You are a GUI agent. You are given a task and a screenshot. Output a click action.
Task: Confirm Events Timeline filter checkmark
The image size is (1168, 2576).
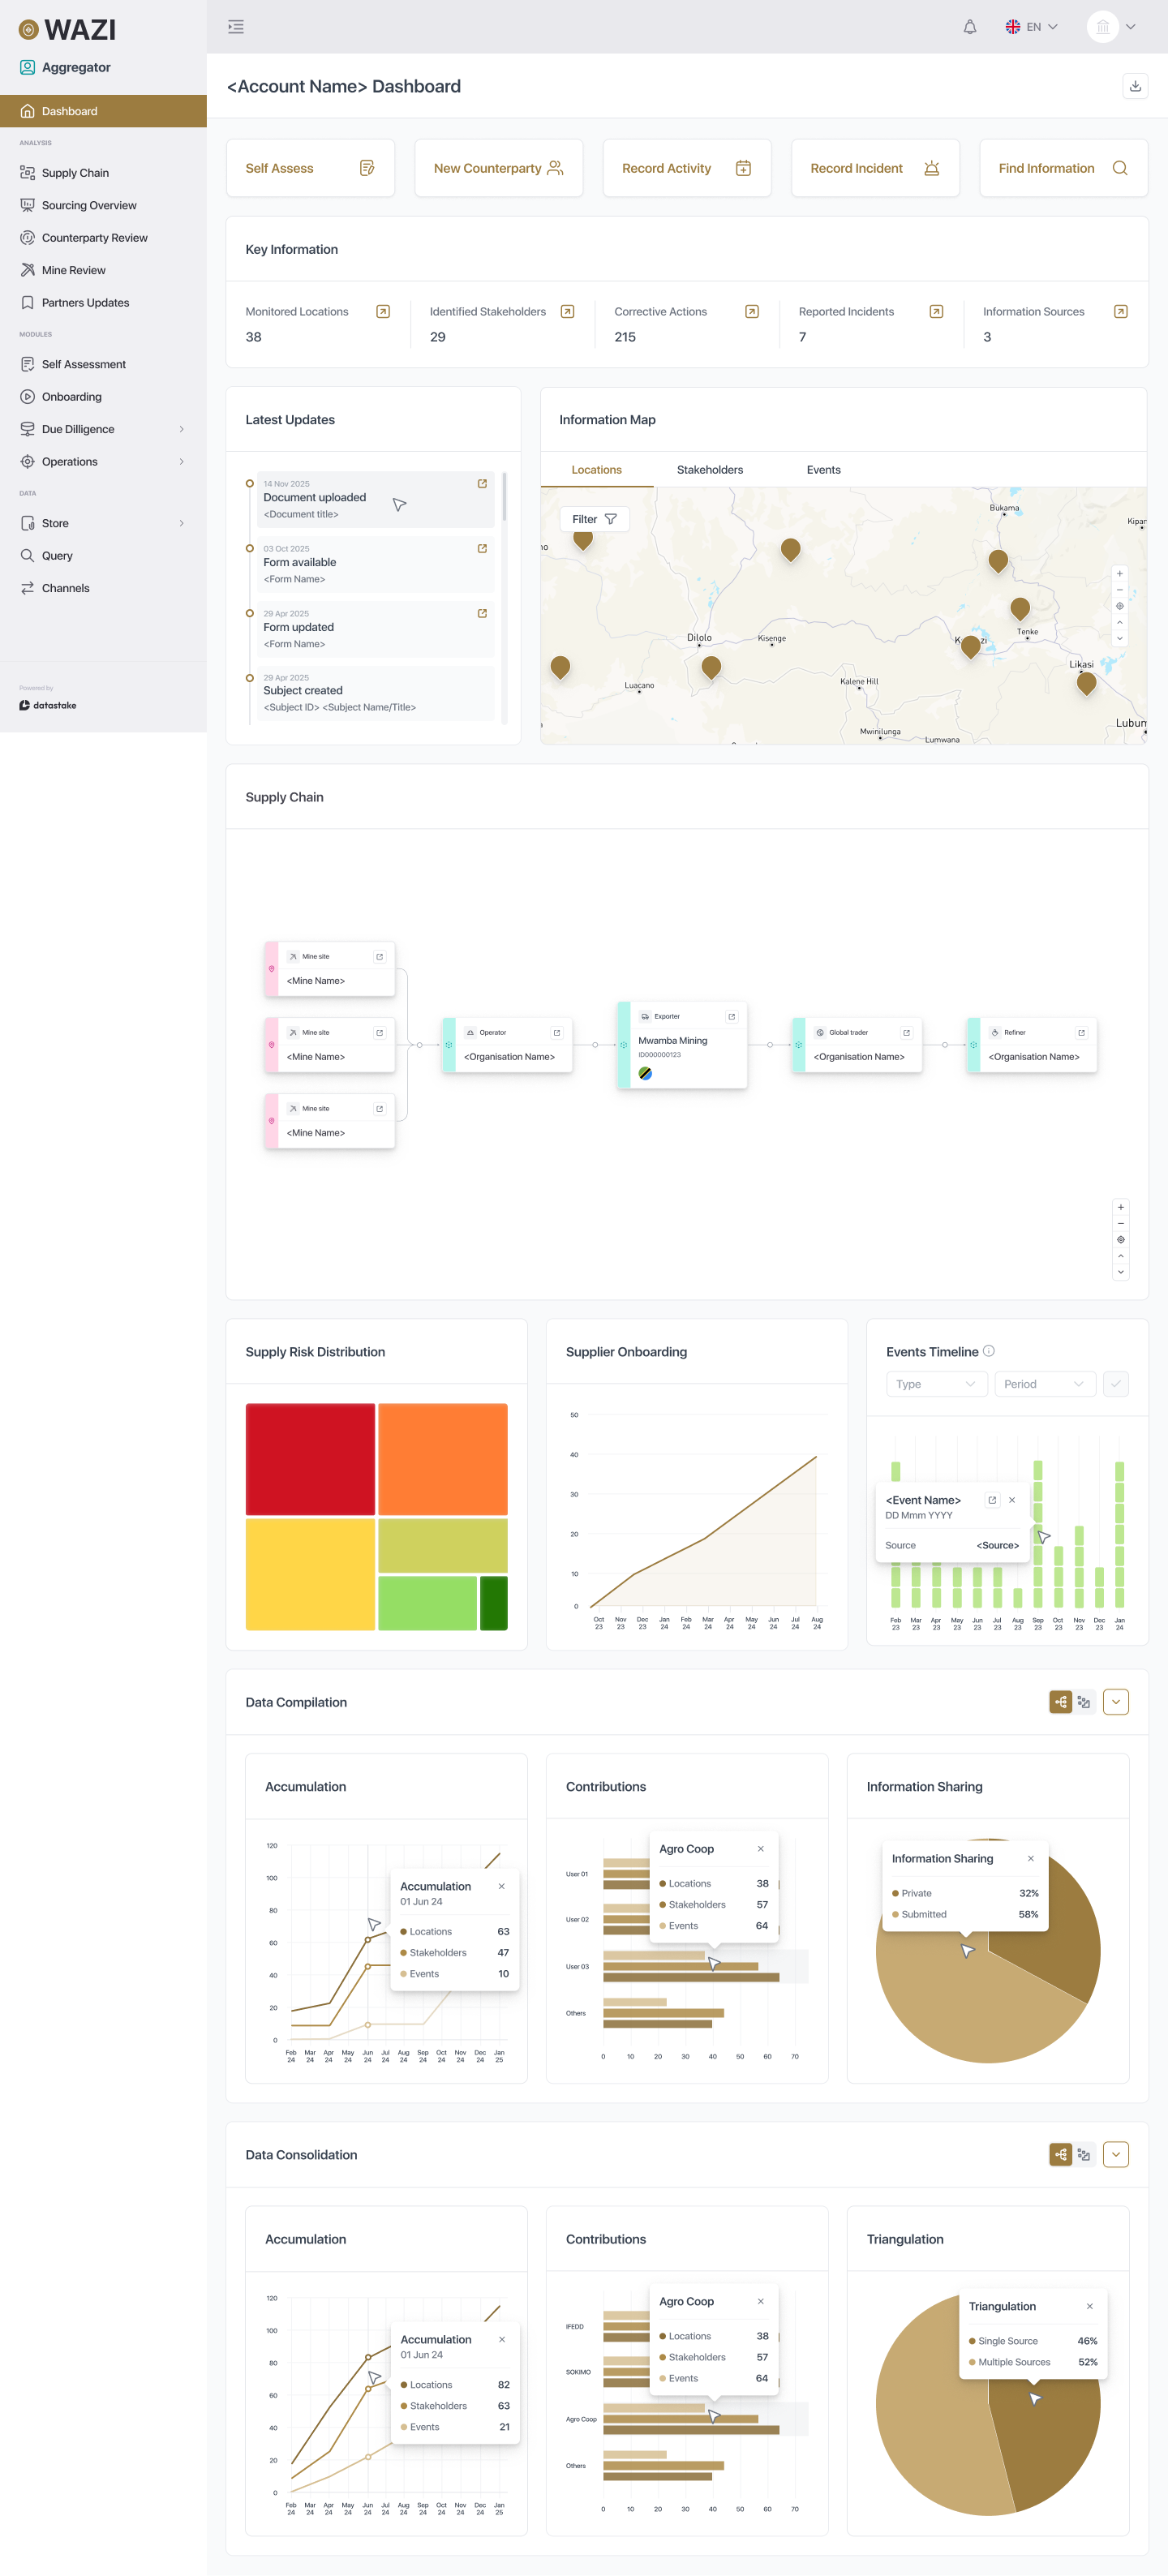click(1116, 1384)
